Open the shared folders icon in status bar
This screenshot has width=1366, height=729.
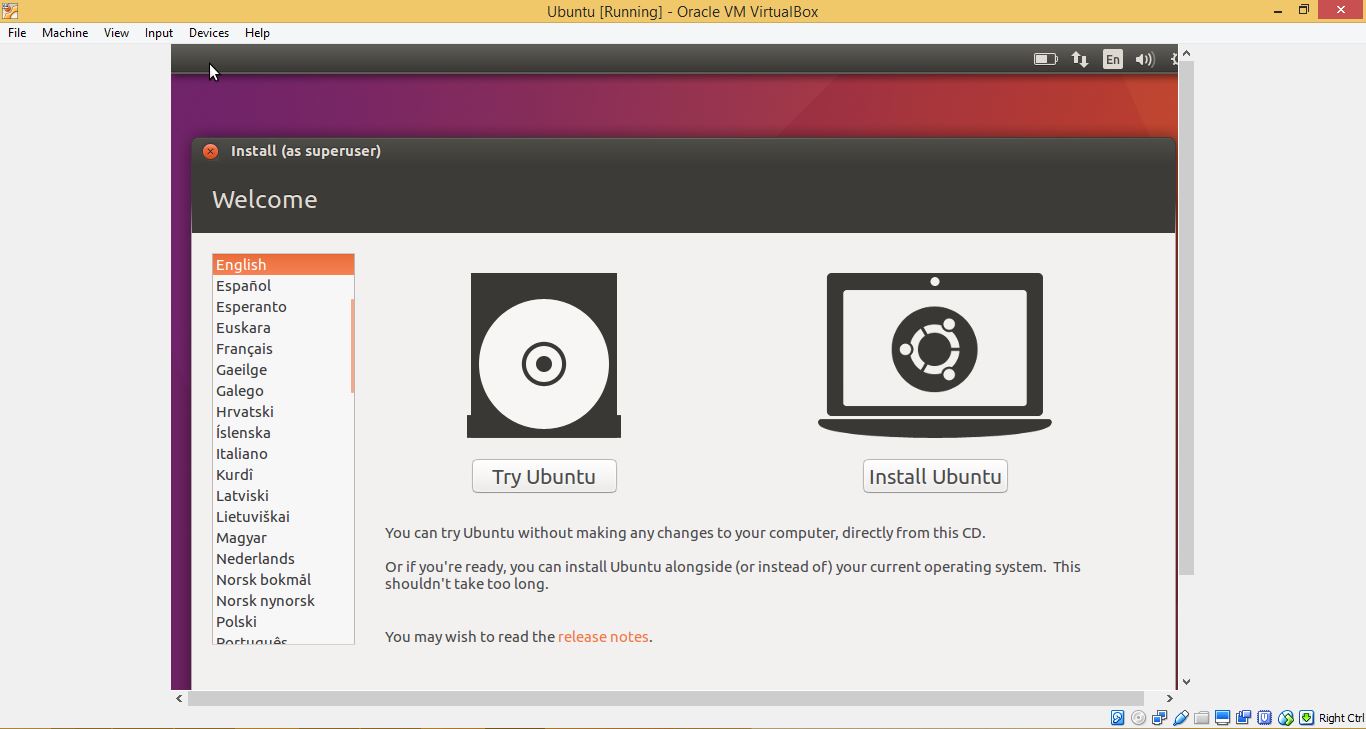pos(1203,717)
